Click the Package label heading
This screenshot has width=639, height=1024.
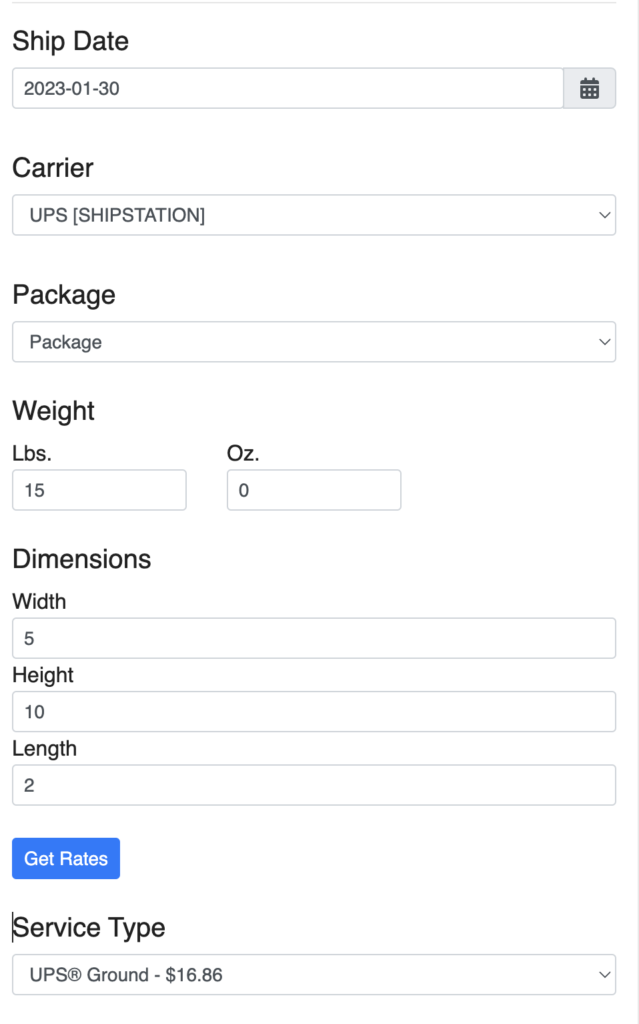64,295
